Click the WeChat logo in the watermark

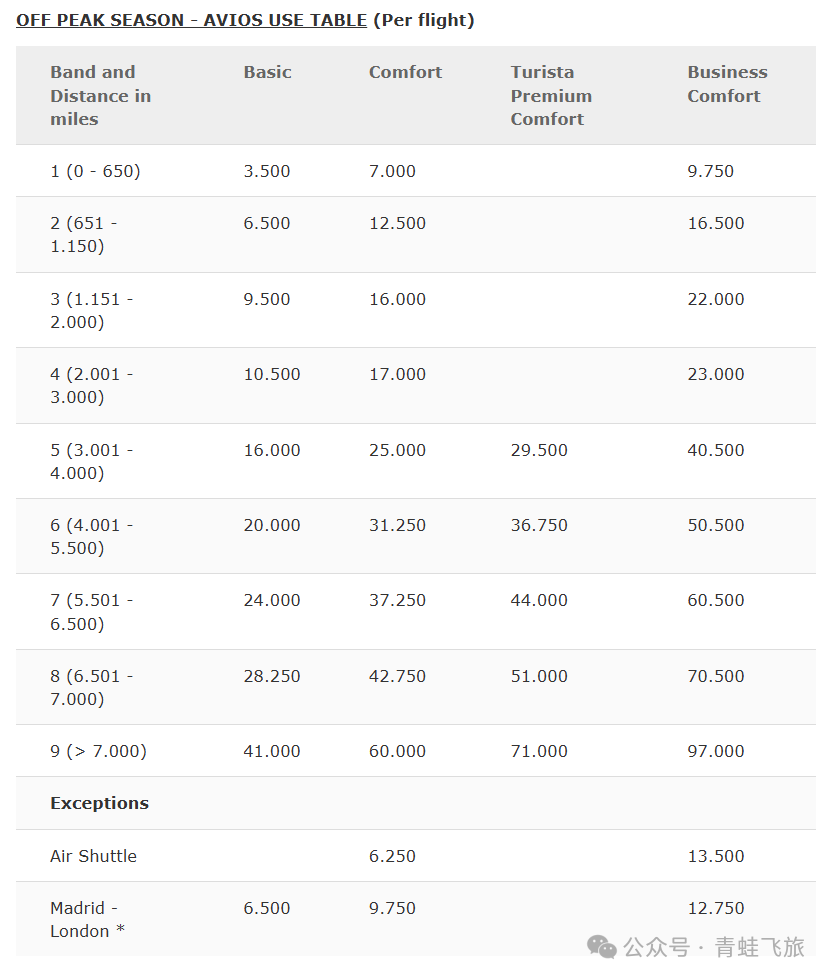coord(602,946)
